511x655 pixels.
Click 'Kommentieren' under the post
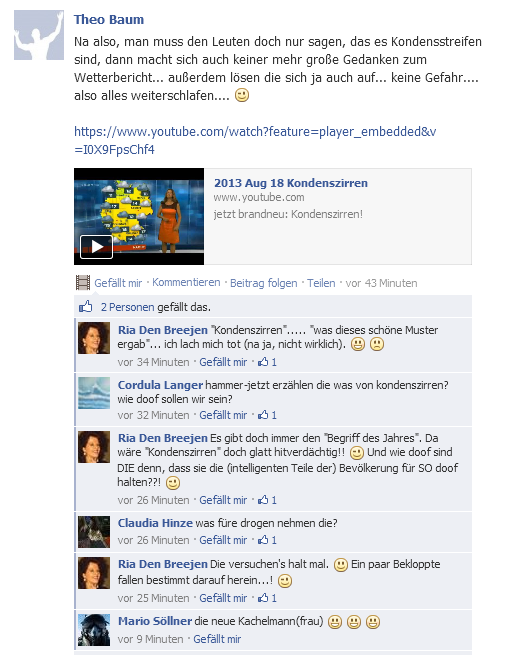click(186, 282)
